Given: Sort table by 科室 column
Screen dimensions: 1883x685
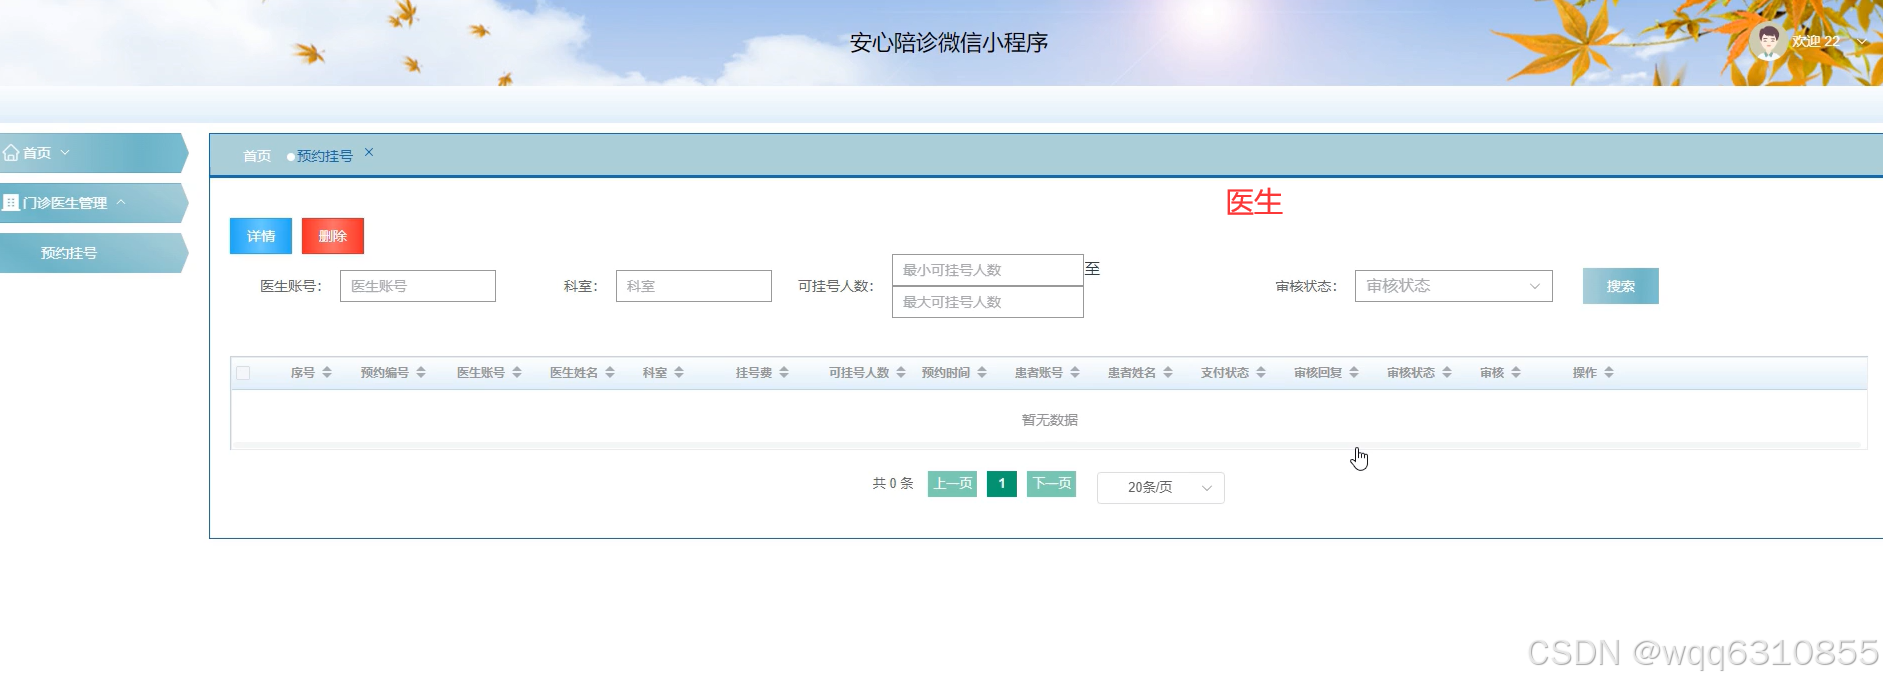Looking at the screenshot, I should point(679,373).
